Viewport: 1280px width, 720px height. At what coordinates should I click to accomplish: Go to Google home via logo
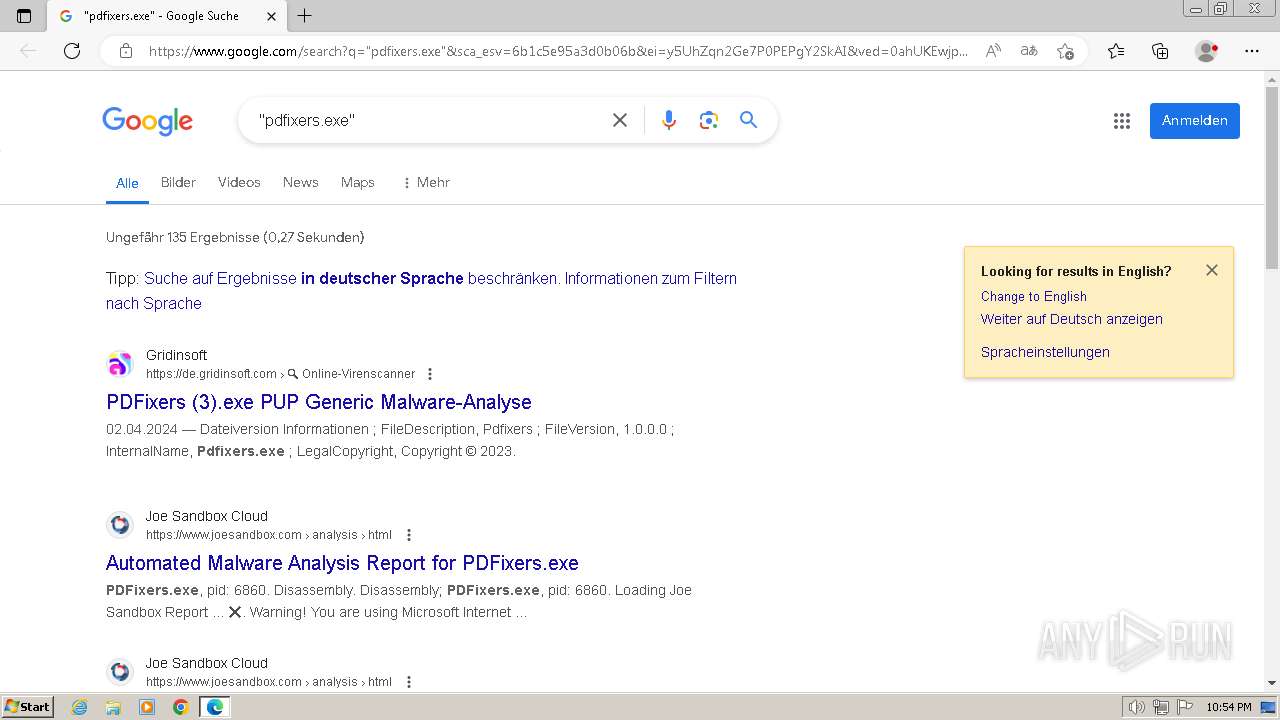click(x=147, y=121)
